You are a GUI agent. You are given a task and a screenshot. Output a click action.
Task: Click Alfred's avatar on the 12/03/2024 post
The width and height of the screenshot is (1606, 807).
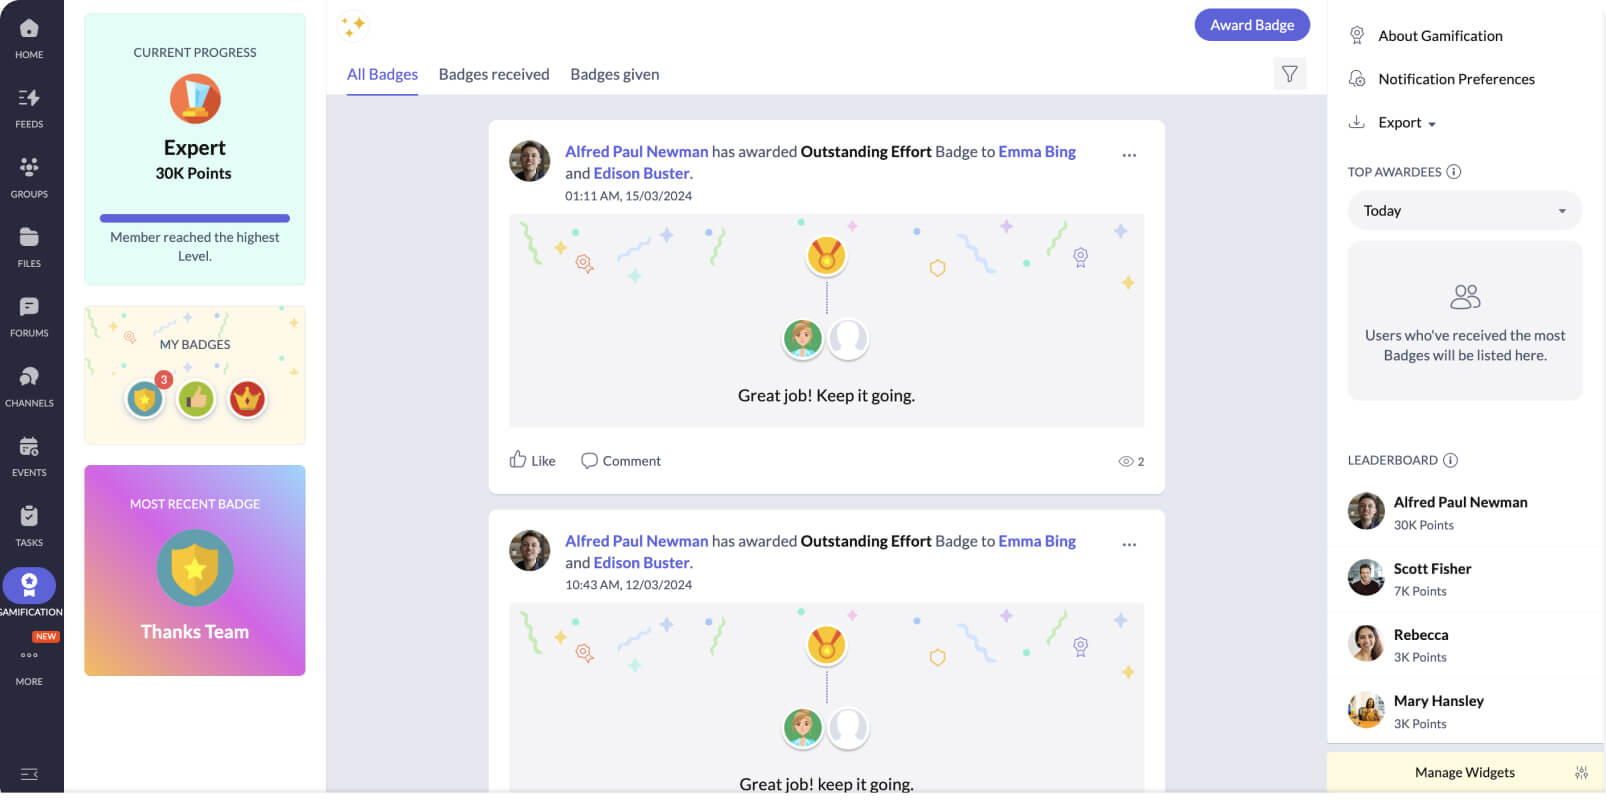[x=530, y=550]
